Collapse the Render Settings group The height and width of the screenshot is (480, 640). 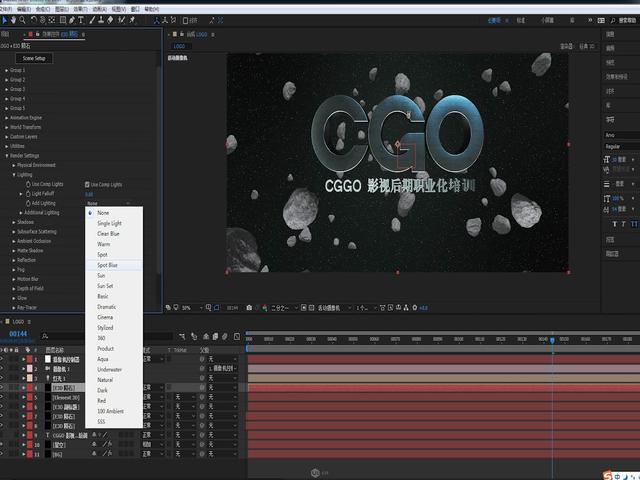[x=7, y=156]
